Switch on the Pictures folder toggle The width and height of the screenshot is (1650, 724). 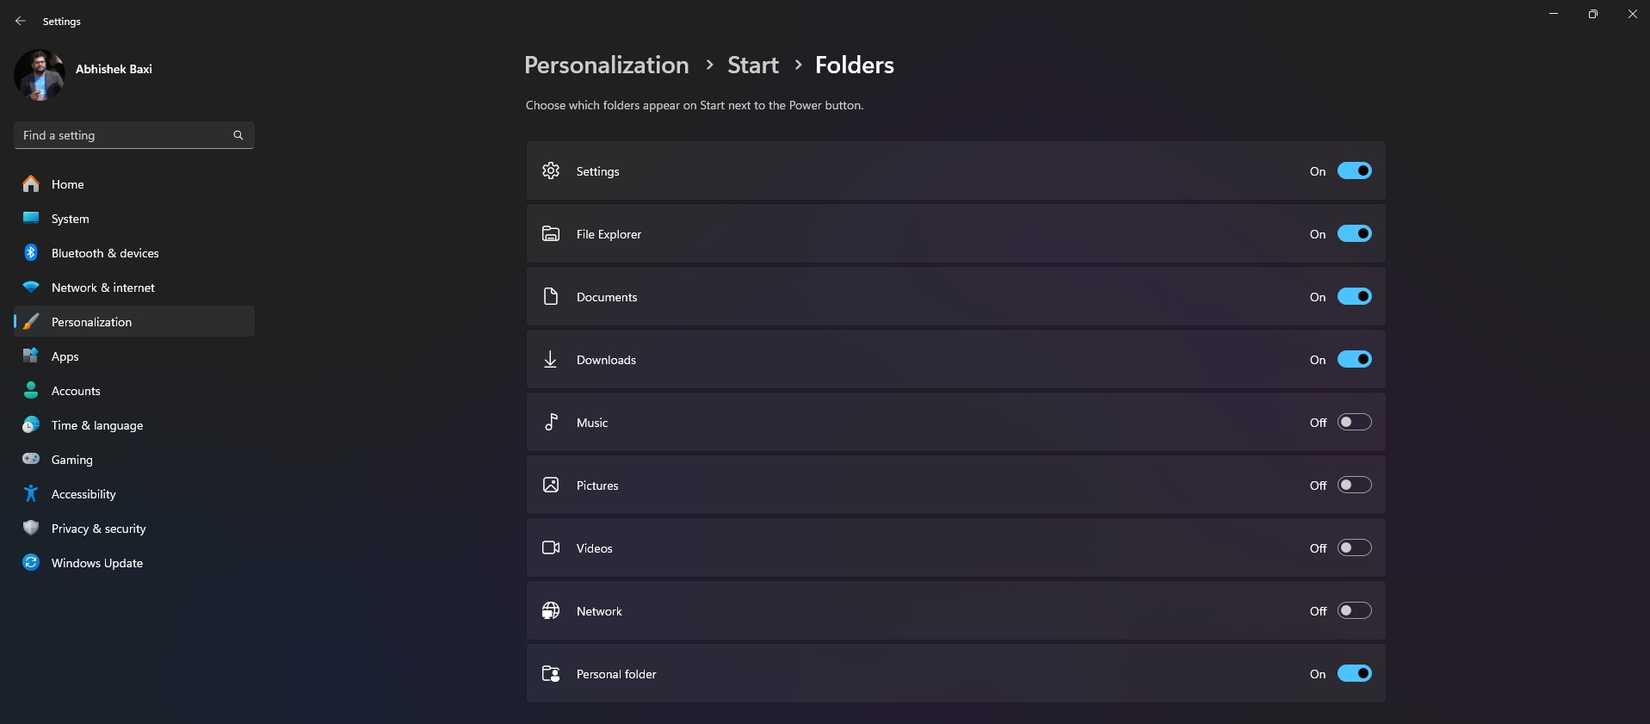(1354, 485)
